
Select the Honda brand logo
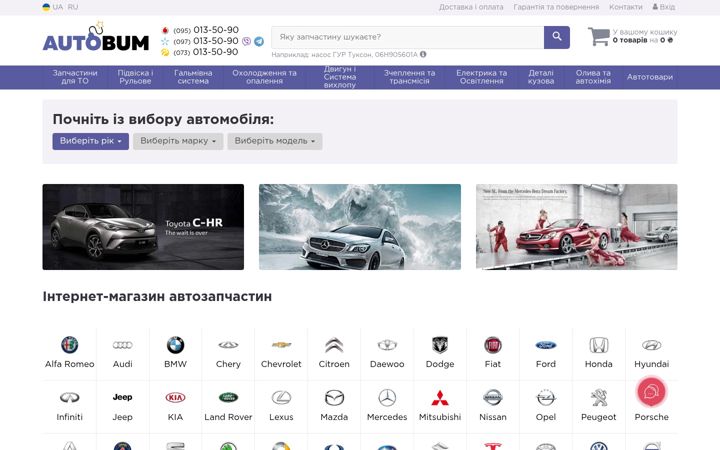599,345
